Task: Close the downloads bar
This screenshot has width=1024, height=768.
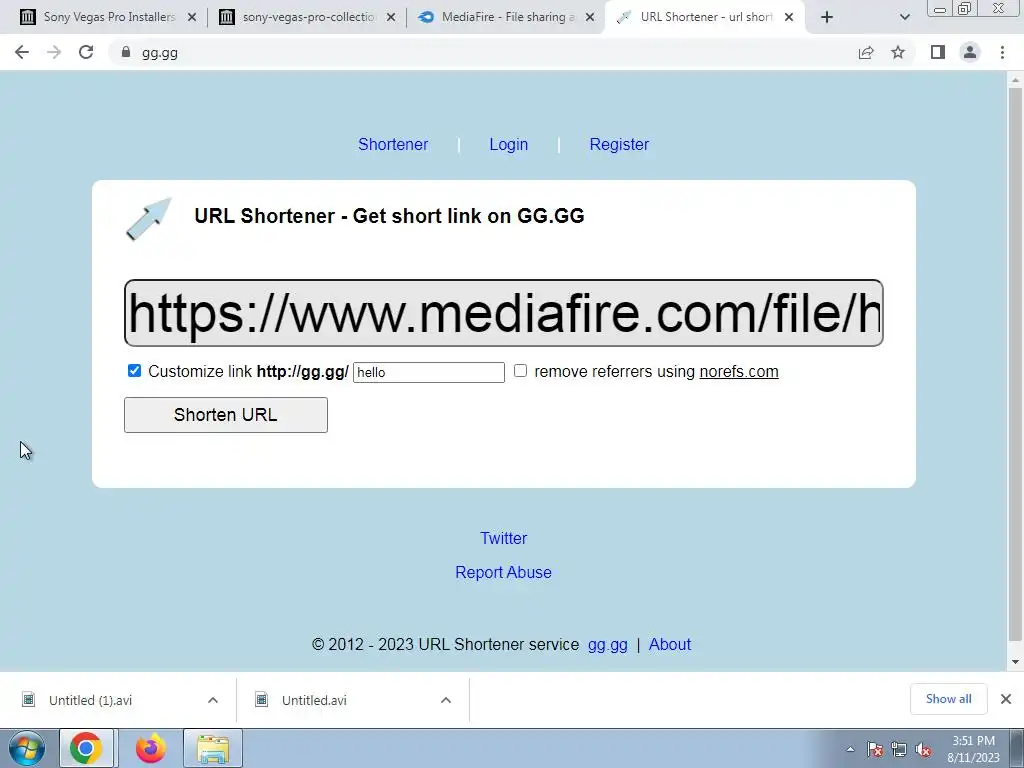Action: click(1006, 699)
